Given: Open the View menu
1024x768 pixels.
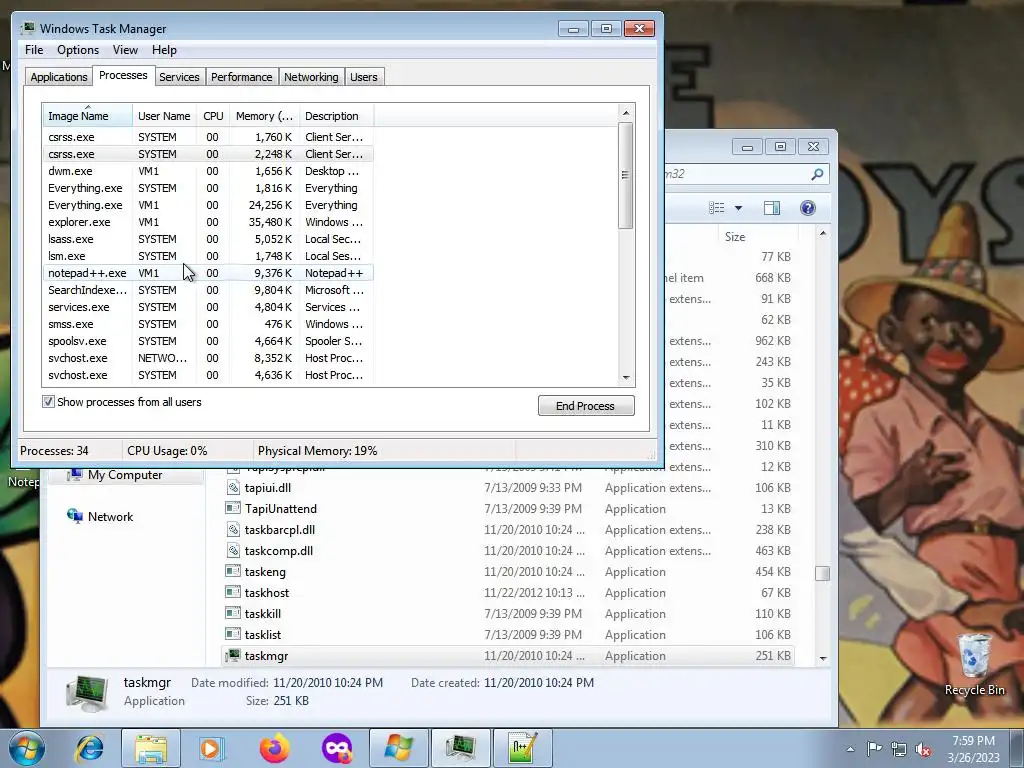Looking at the screenshot, I should coord(125,50).
